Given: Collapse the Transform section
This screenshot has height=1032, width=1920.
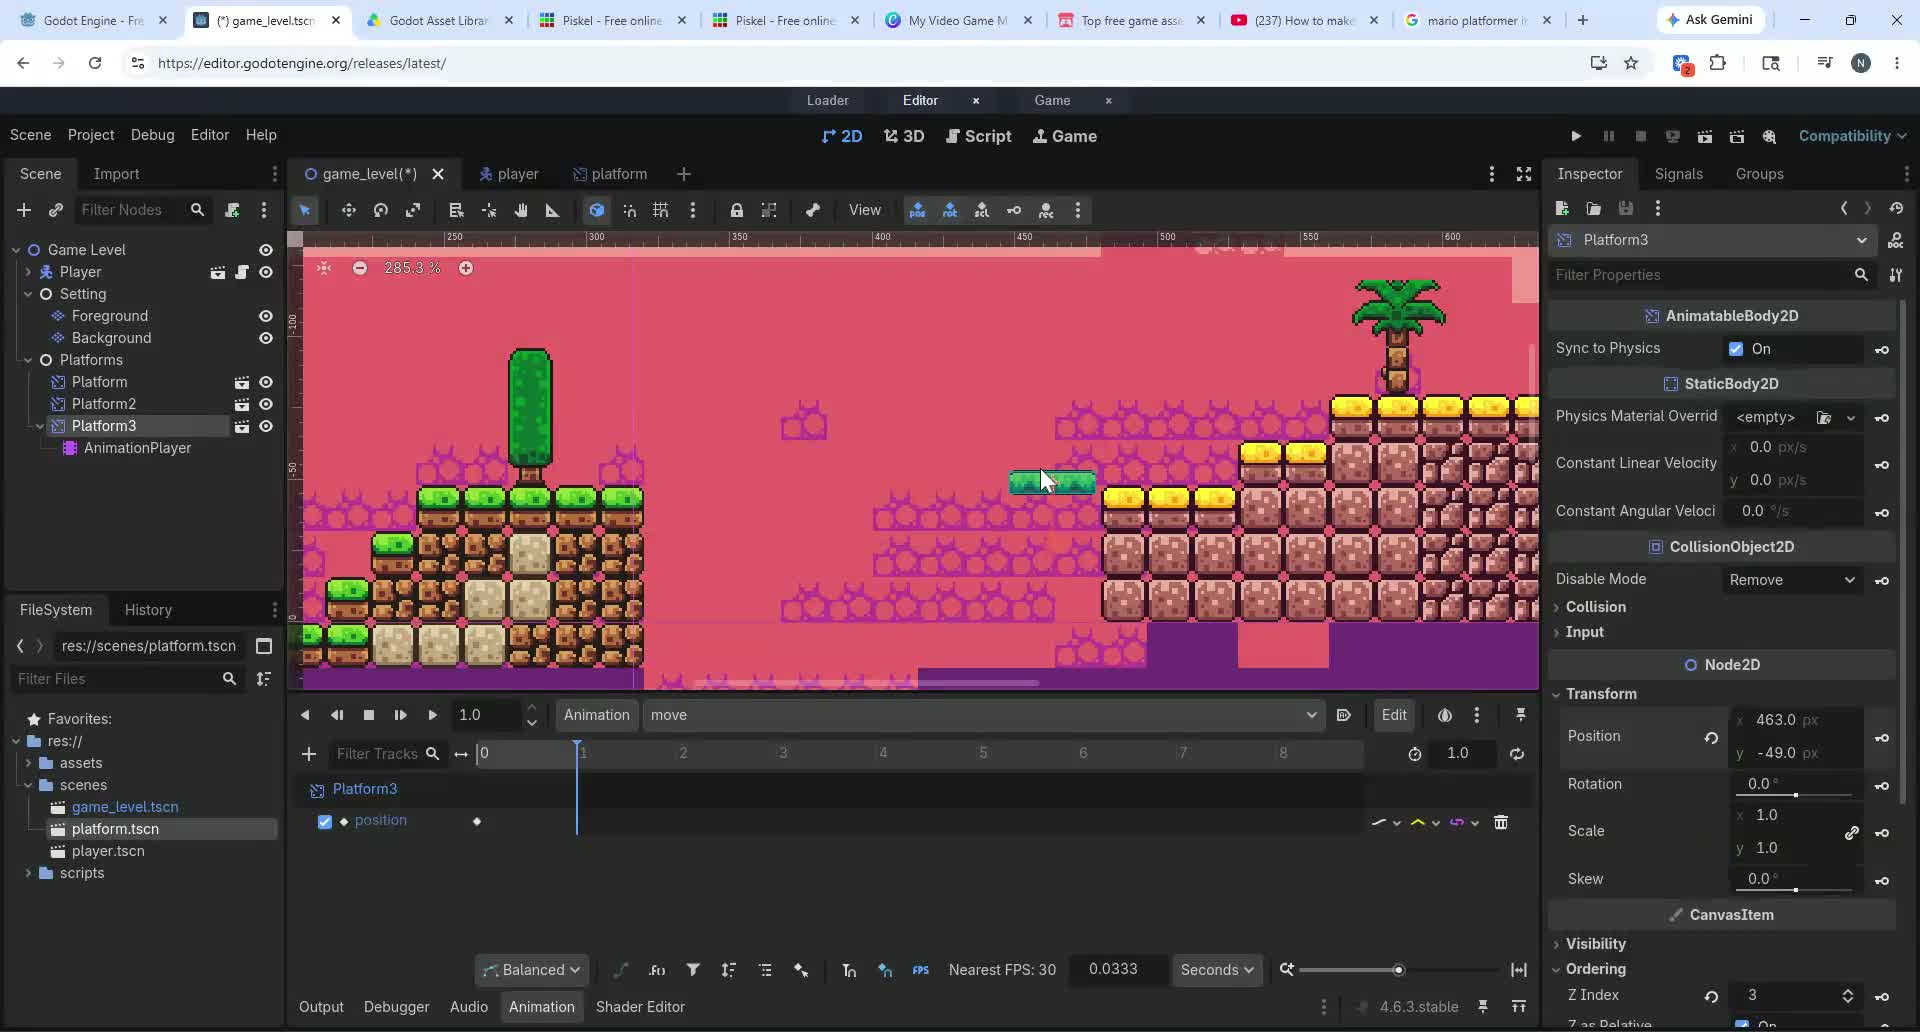Looking at the screenshot, I should tap(1600, 694).
